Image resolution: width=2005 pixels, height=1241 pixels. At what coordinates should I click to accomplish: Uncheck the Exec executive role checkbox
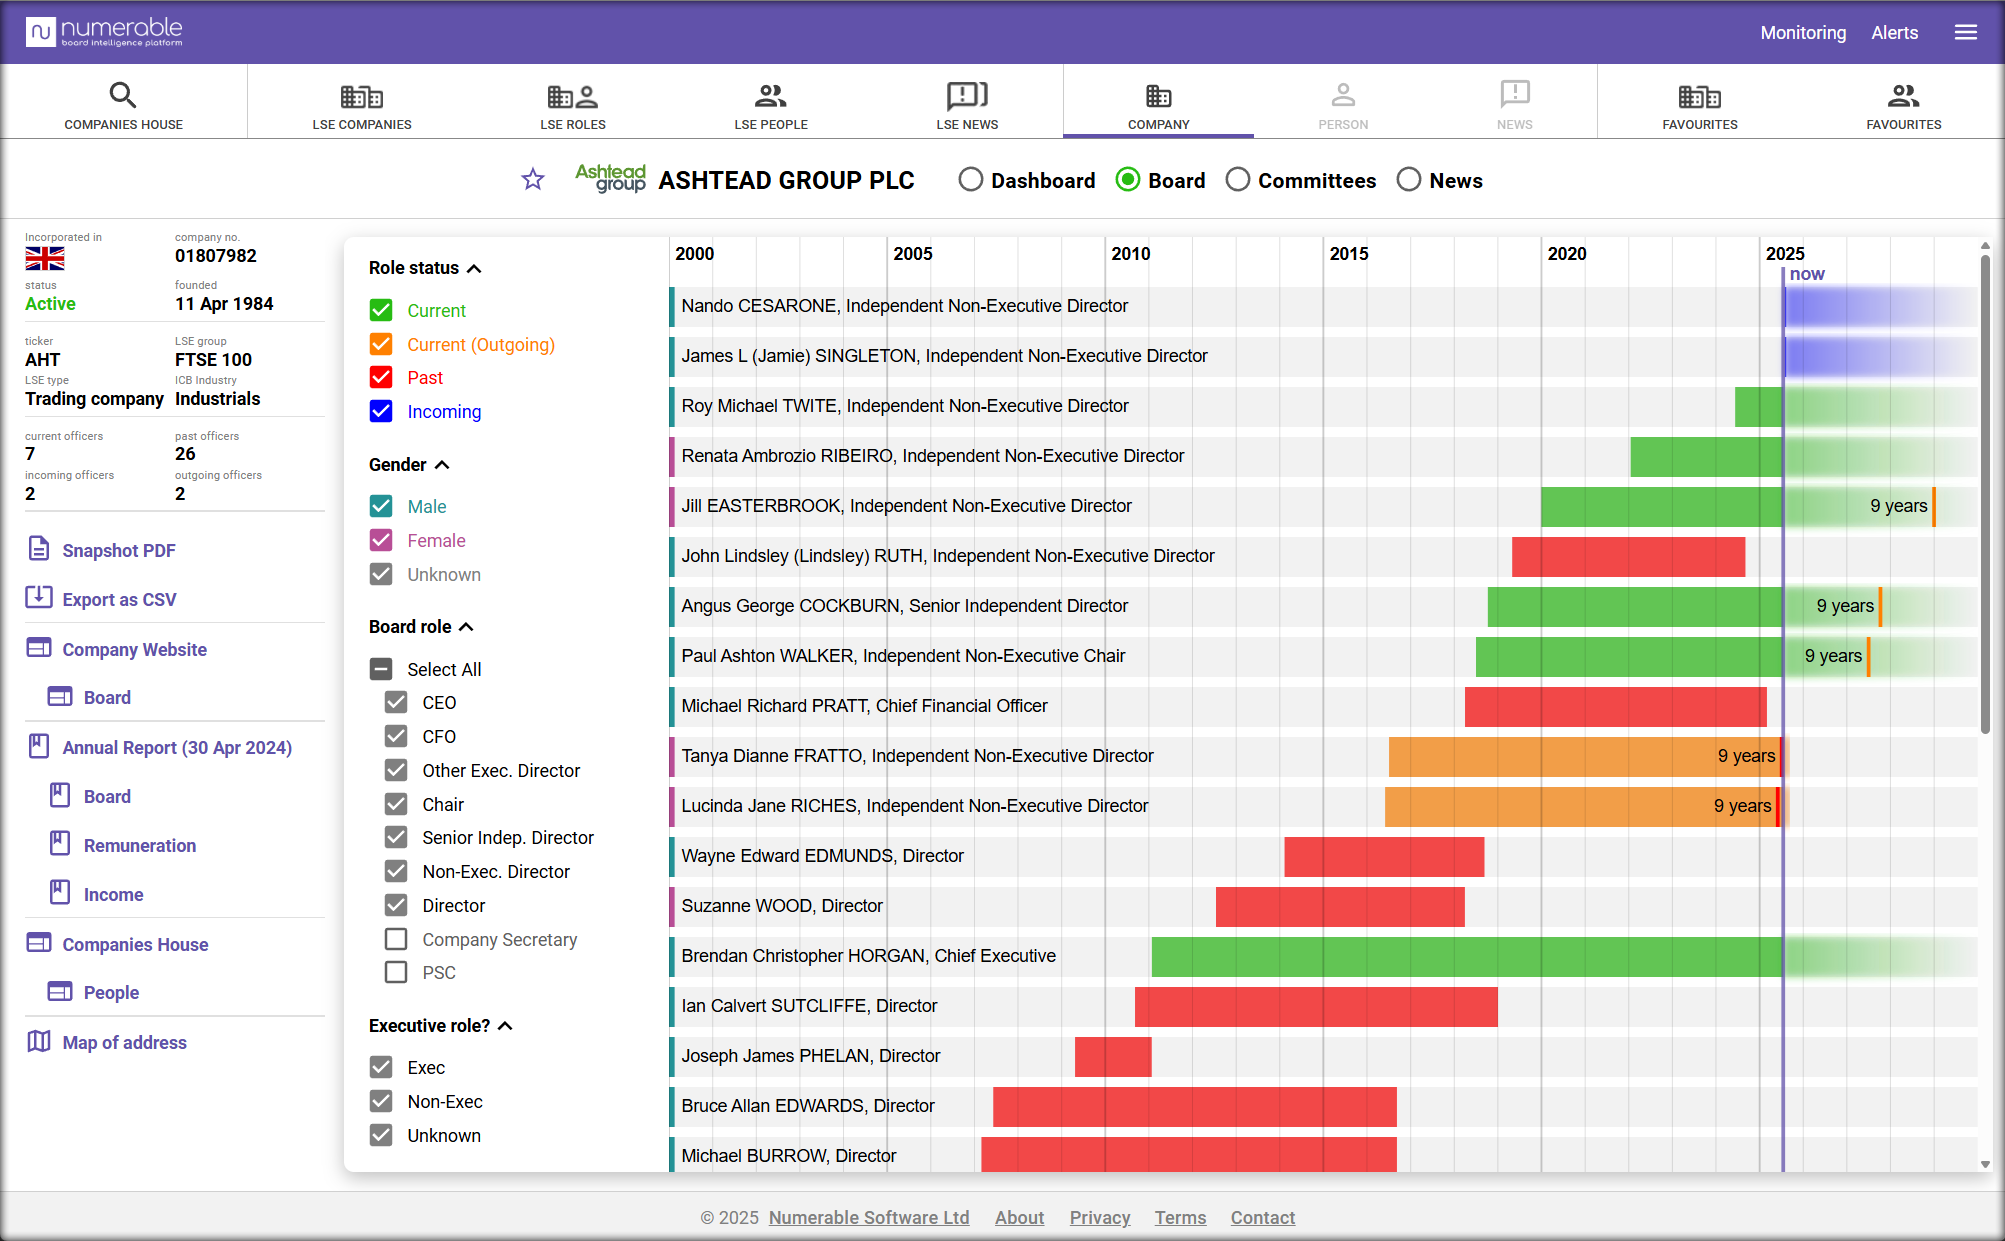(x=381, y=1067)
